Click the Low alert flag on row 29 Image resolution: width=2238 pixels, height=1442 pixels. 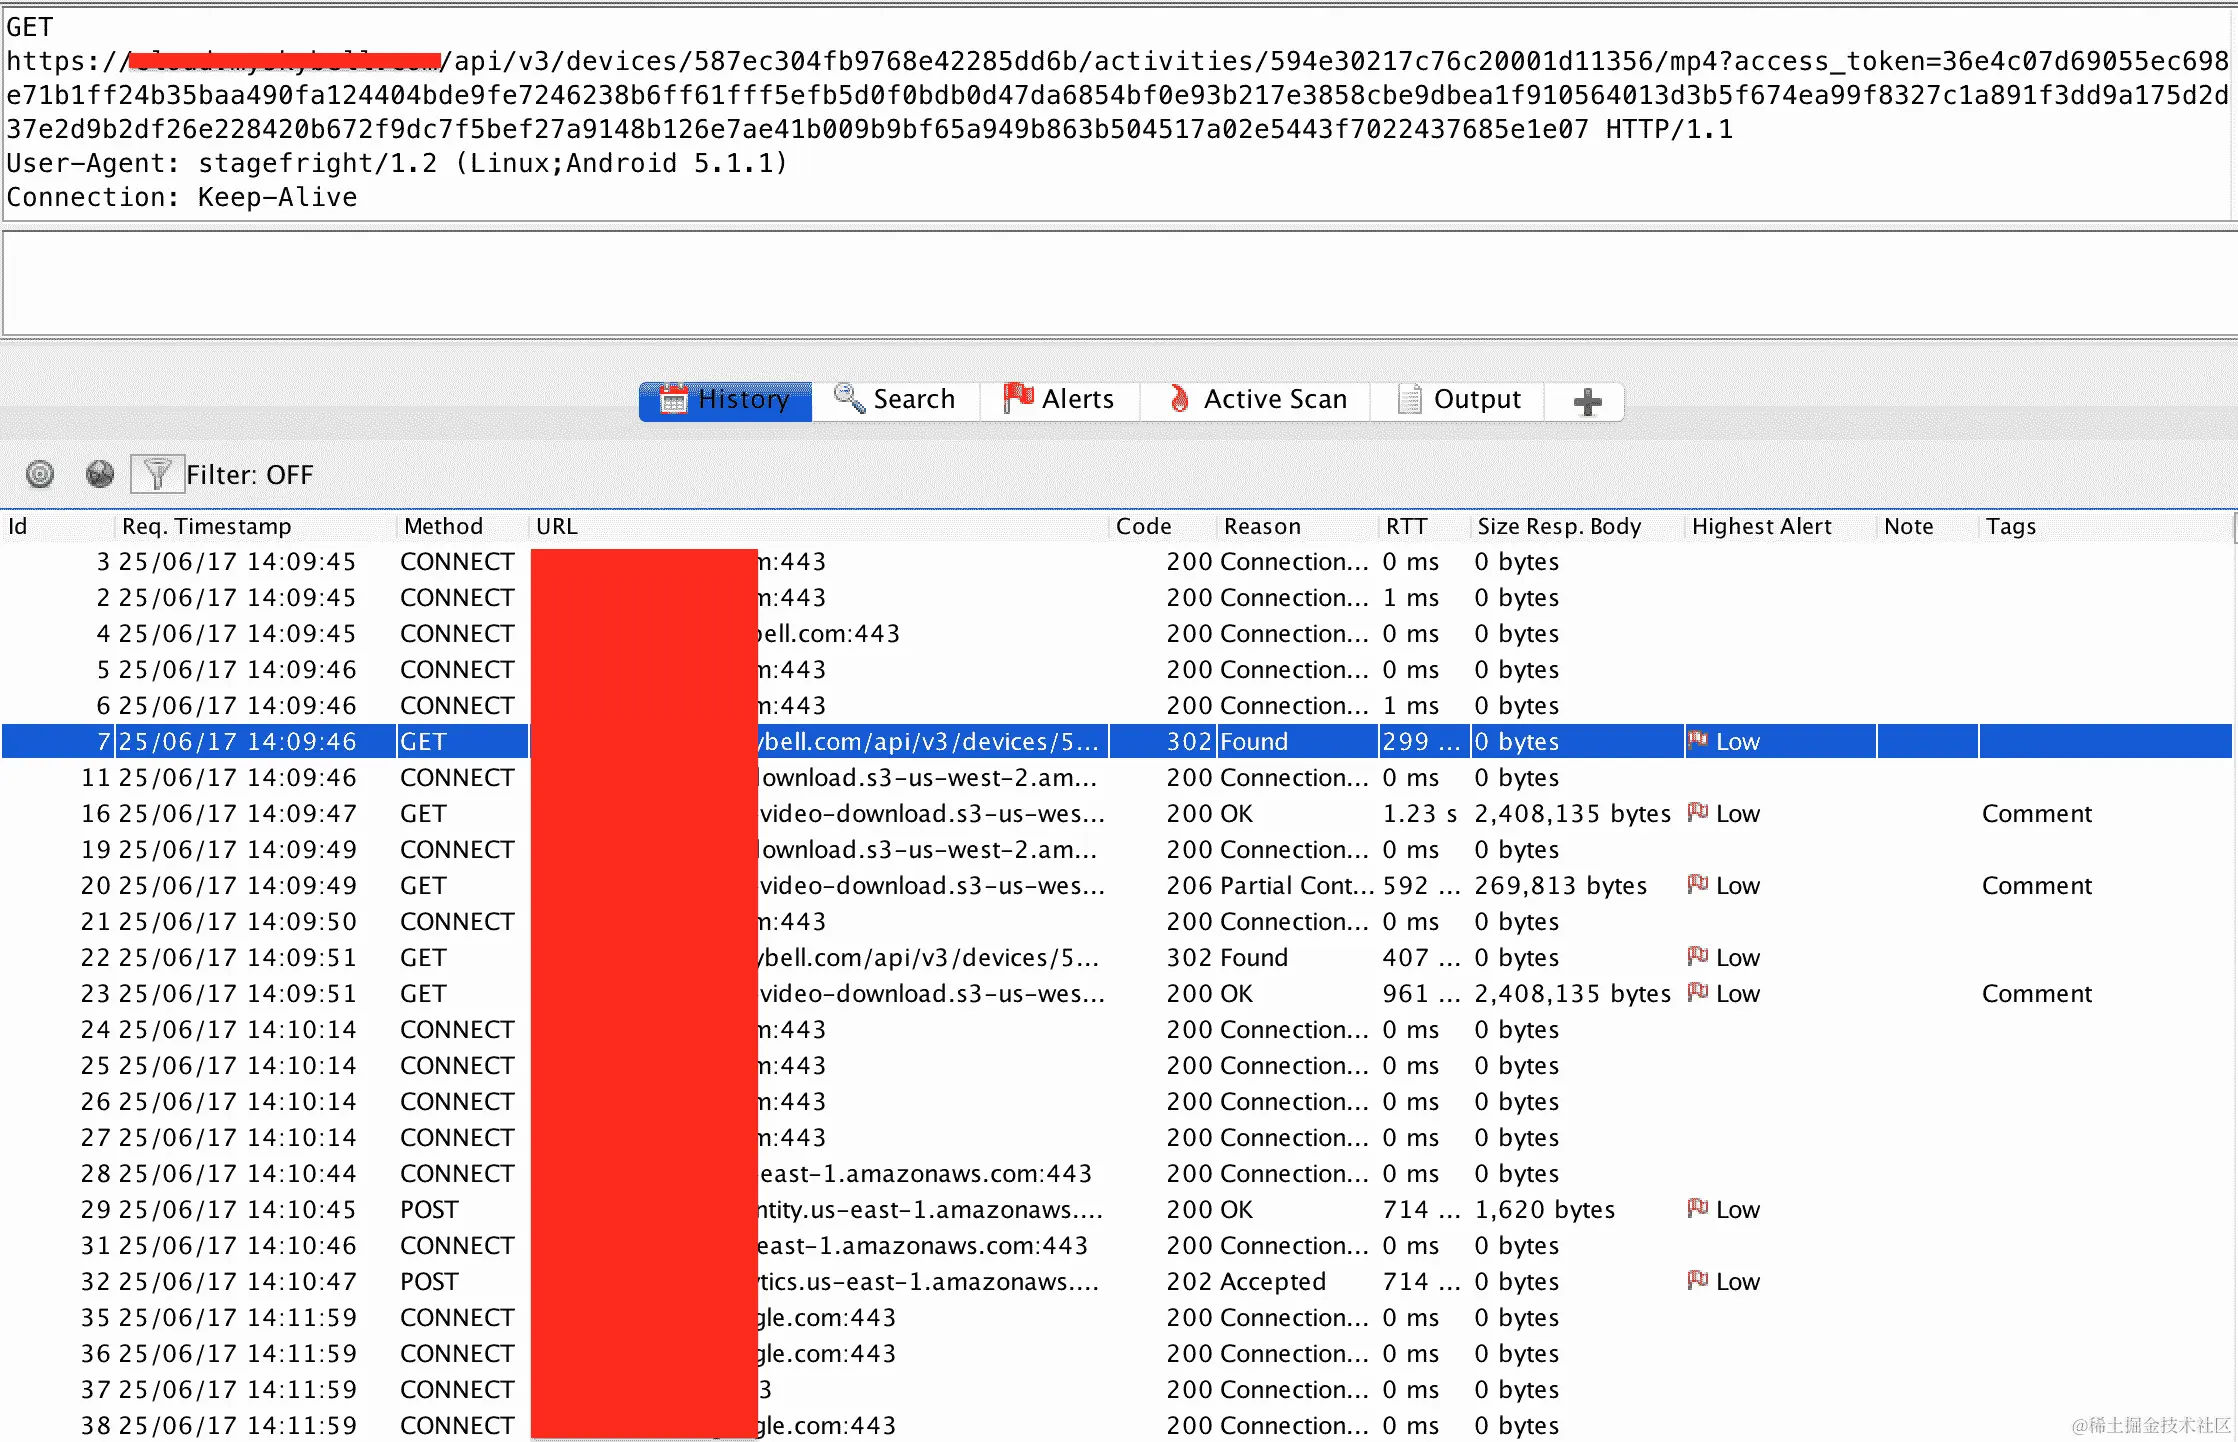coord(1697,1209)
